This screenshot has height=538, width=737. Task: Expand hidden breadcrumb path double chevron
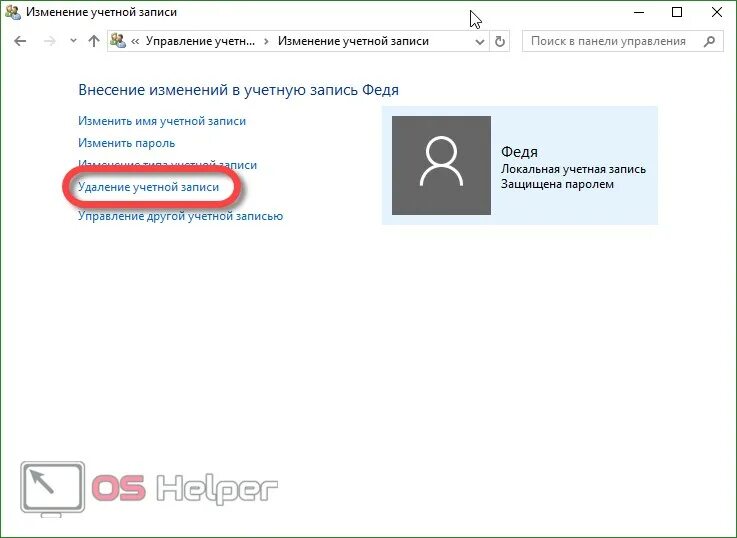click(135, 41)
